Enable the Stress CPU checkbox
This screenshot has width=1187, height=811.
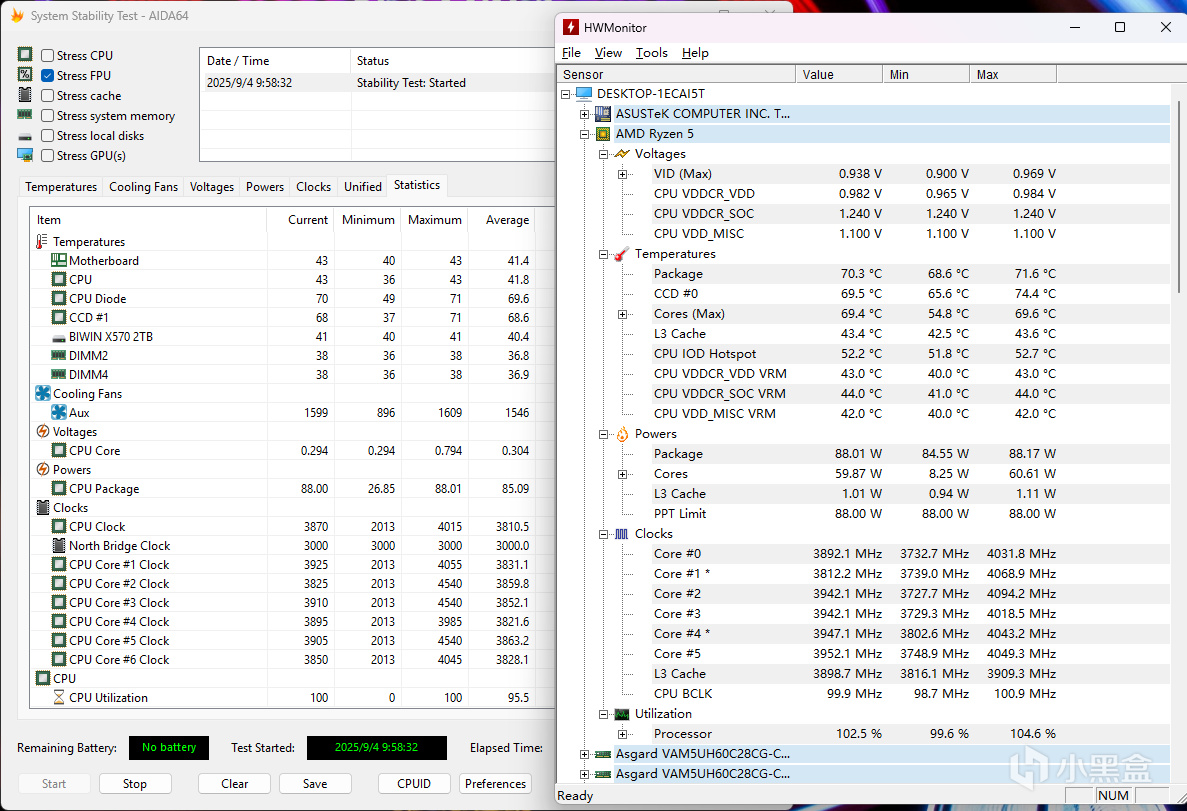coord(48,55)
